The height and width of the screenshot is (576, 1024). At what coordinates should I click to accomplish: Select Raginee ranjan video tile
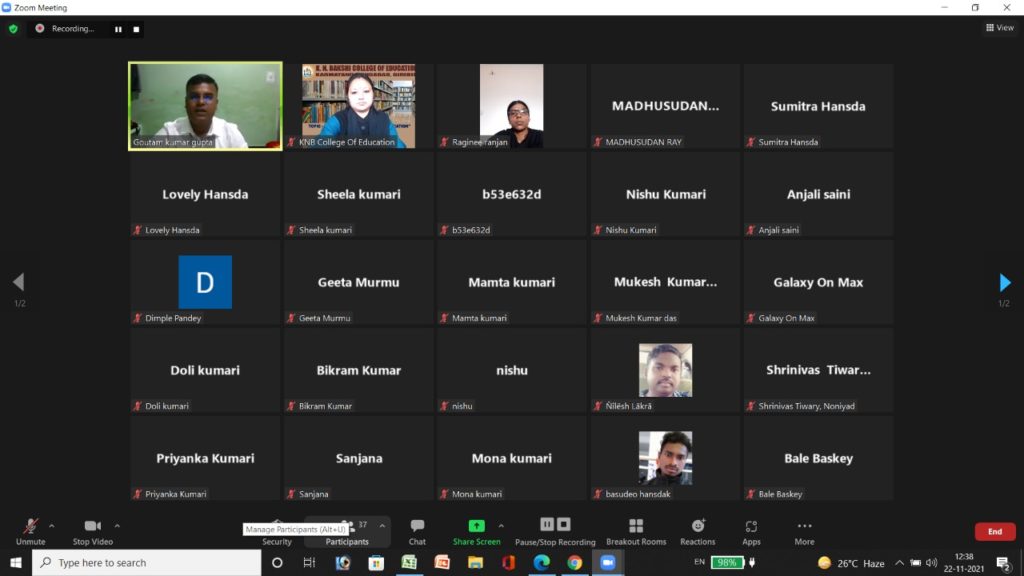pyautogui.click(x=511, y=106)
